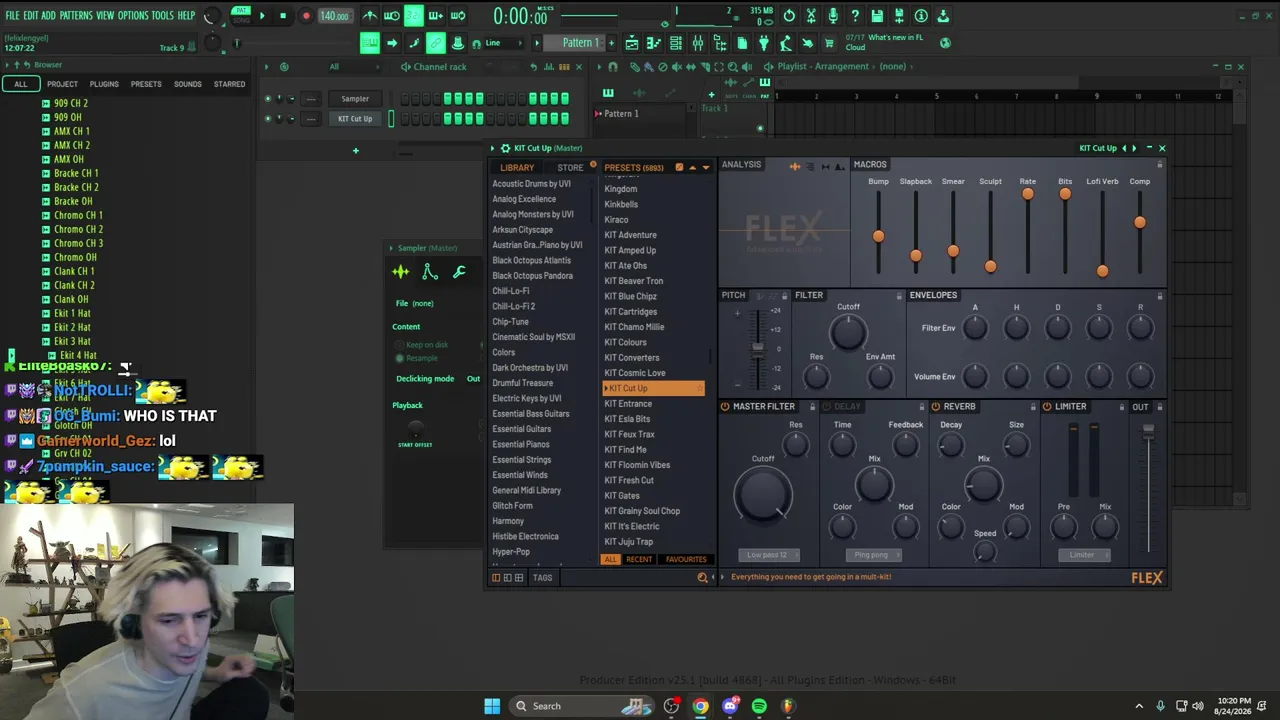Image resolution: width=1280 pixels, height=720 pixels.
Task: Go to next preset arrow in FLEX title bar
Action: point(1134,149)
